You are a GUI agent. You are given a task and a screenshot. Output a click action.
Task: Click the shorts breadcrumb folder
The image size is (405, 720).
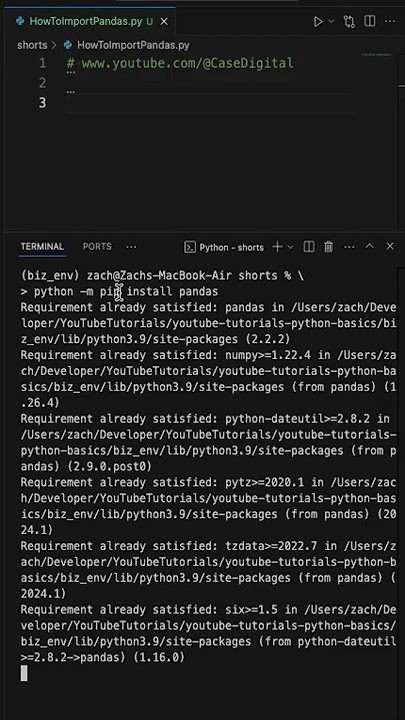coord(32,45)
